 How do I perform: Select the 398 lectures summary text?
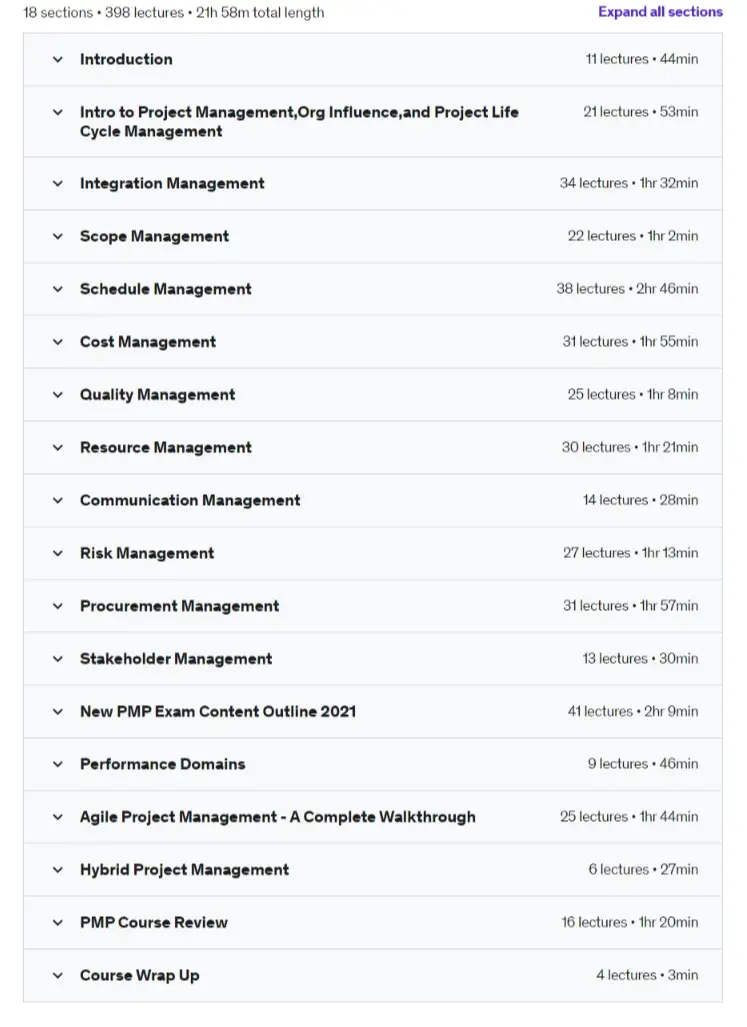[120, 12]
